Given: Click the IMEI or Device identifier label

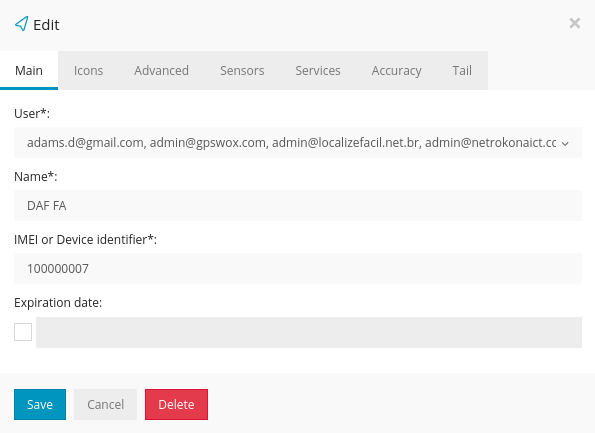Looking at the screenshot, I should pos(85,240).
